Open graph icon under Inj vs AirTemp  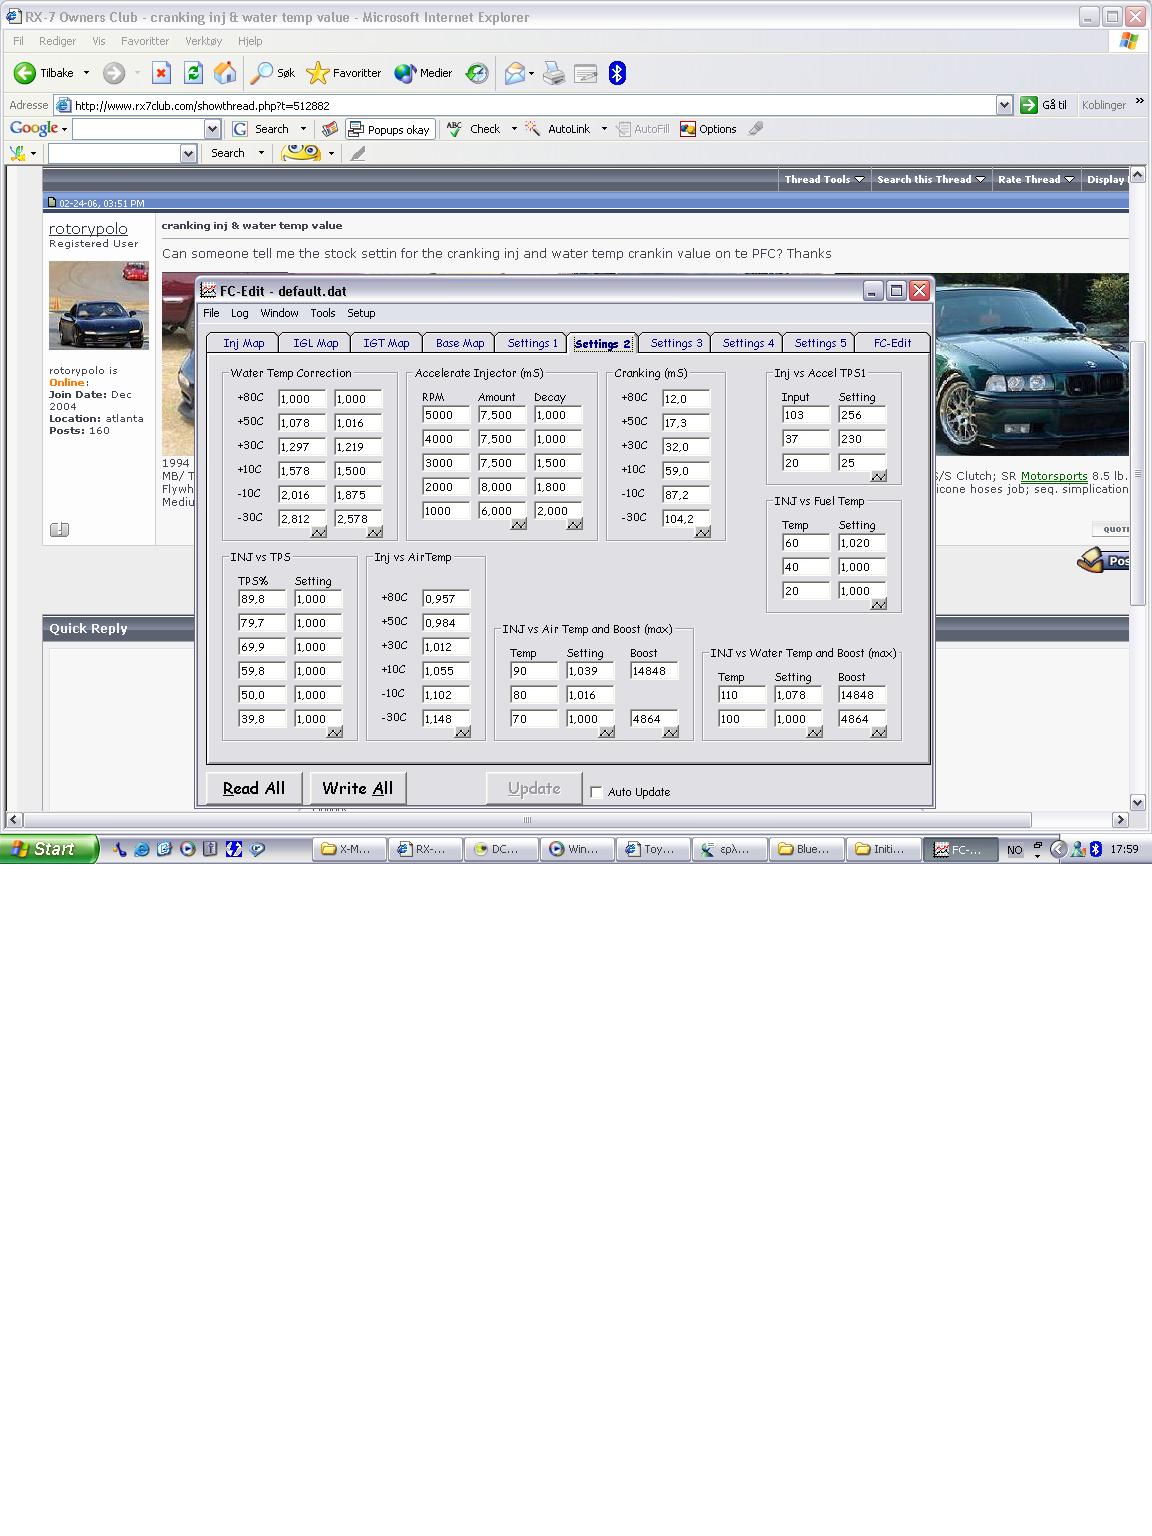pyautogui.click(x=463, y=732)
